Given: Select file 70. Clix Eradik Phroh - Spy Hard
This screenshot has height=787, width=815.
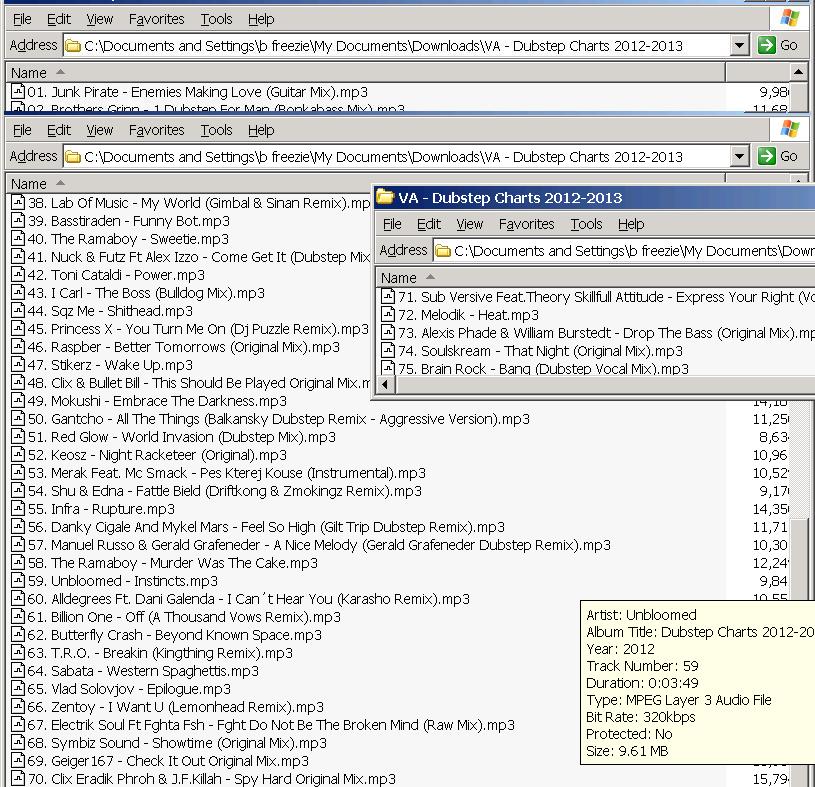Looking at the screenshot, I should [x=223, y=778].
